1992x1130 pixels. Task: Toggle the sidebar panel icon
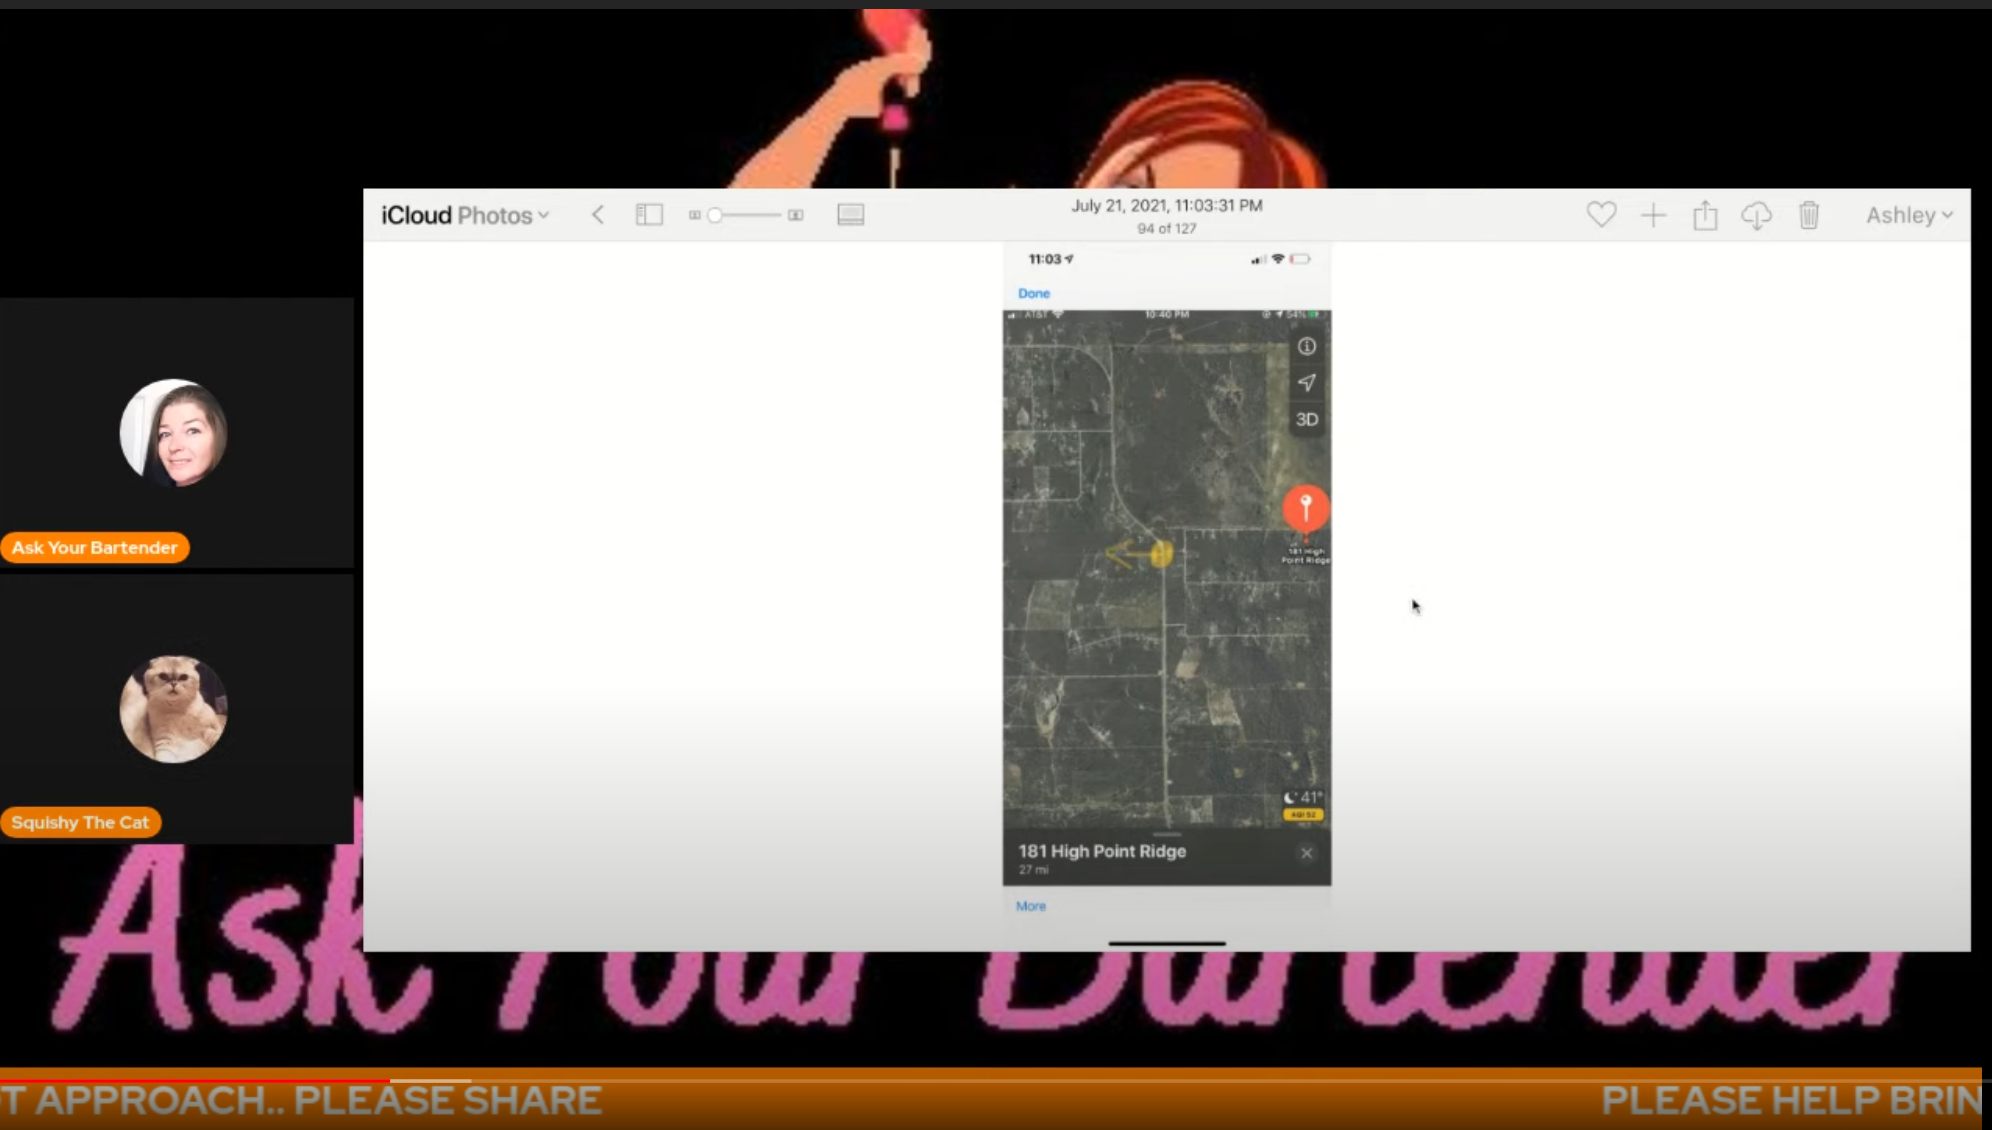(649, 215)
